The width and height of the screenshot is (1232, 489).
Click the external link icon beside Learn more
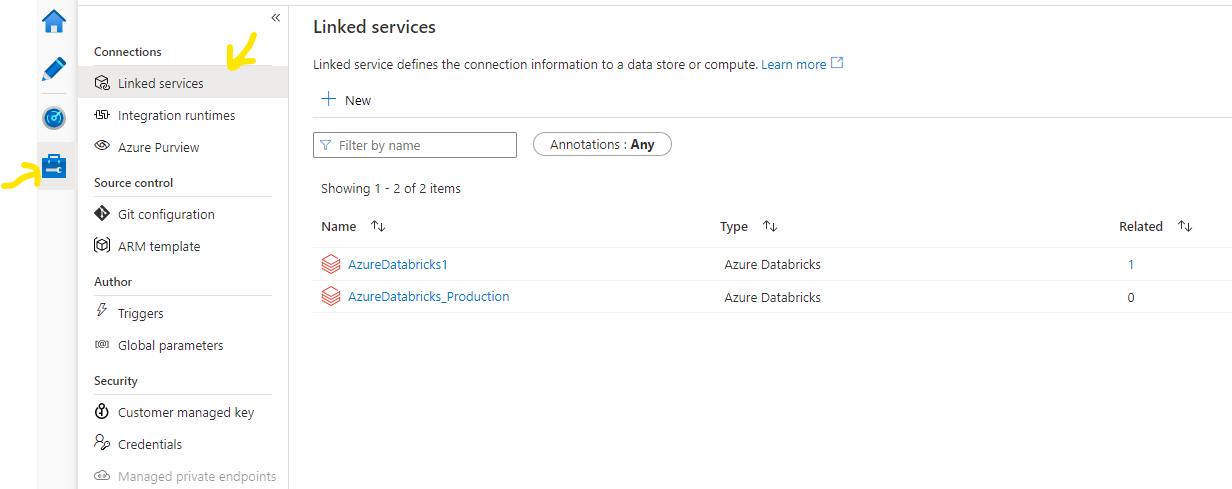pos(838,63)
